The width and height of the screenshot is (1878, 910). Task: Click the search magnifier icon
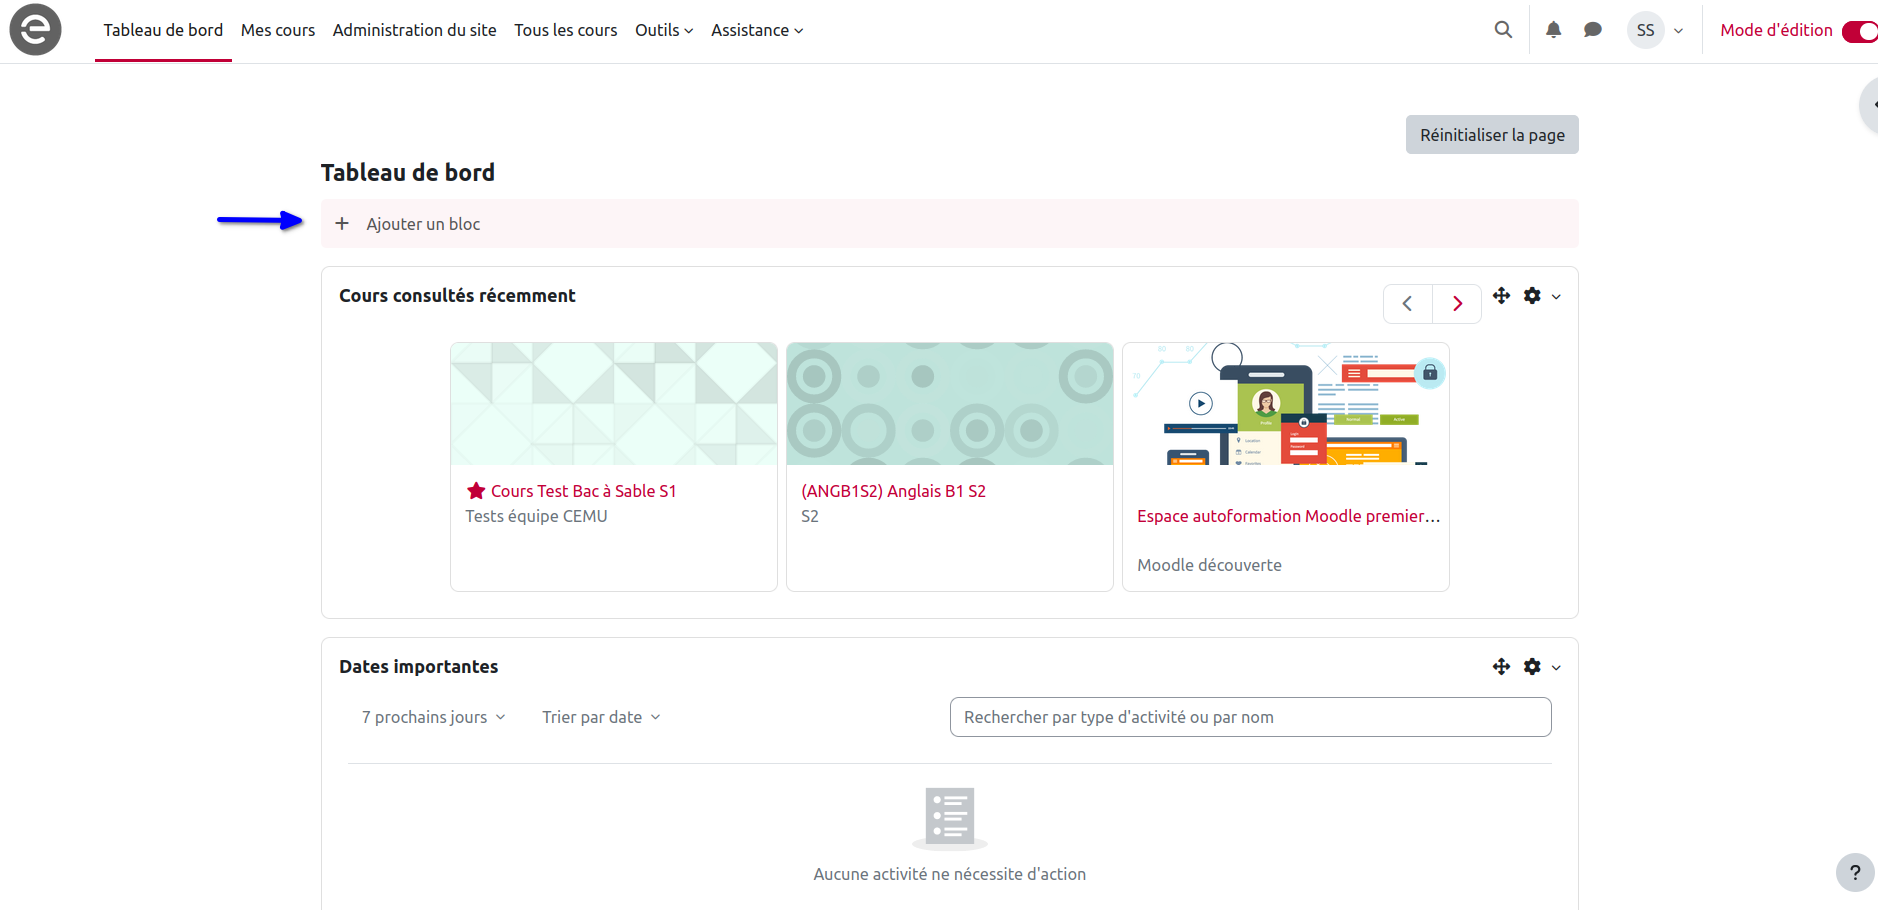pos(1503,30)
